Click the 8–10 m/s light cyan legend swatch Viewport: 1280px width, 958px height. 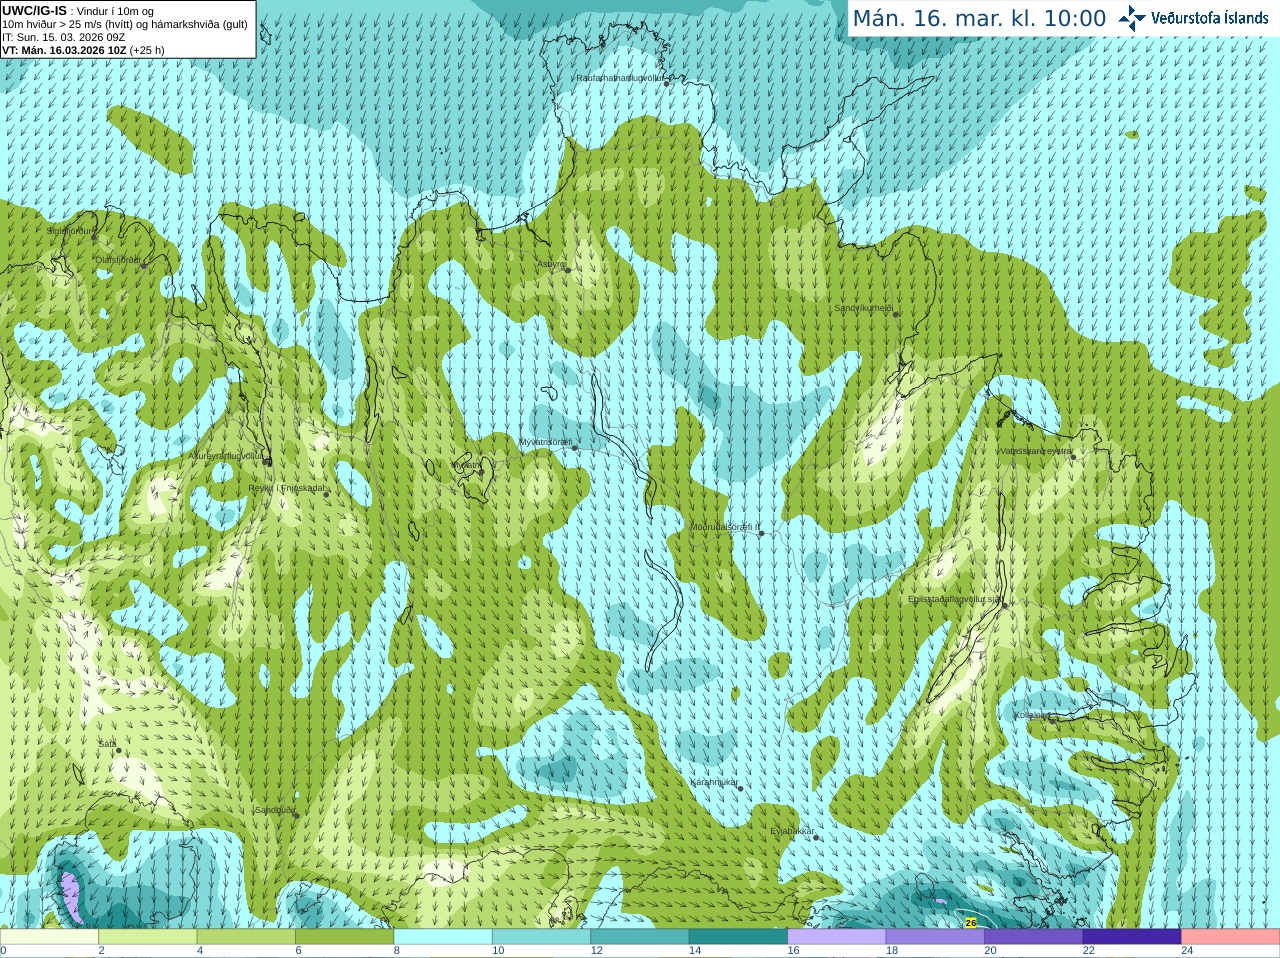click(x=443, y=937)
